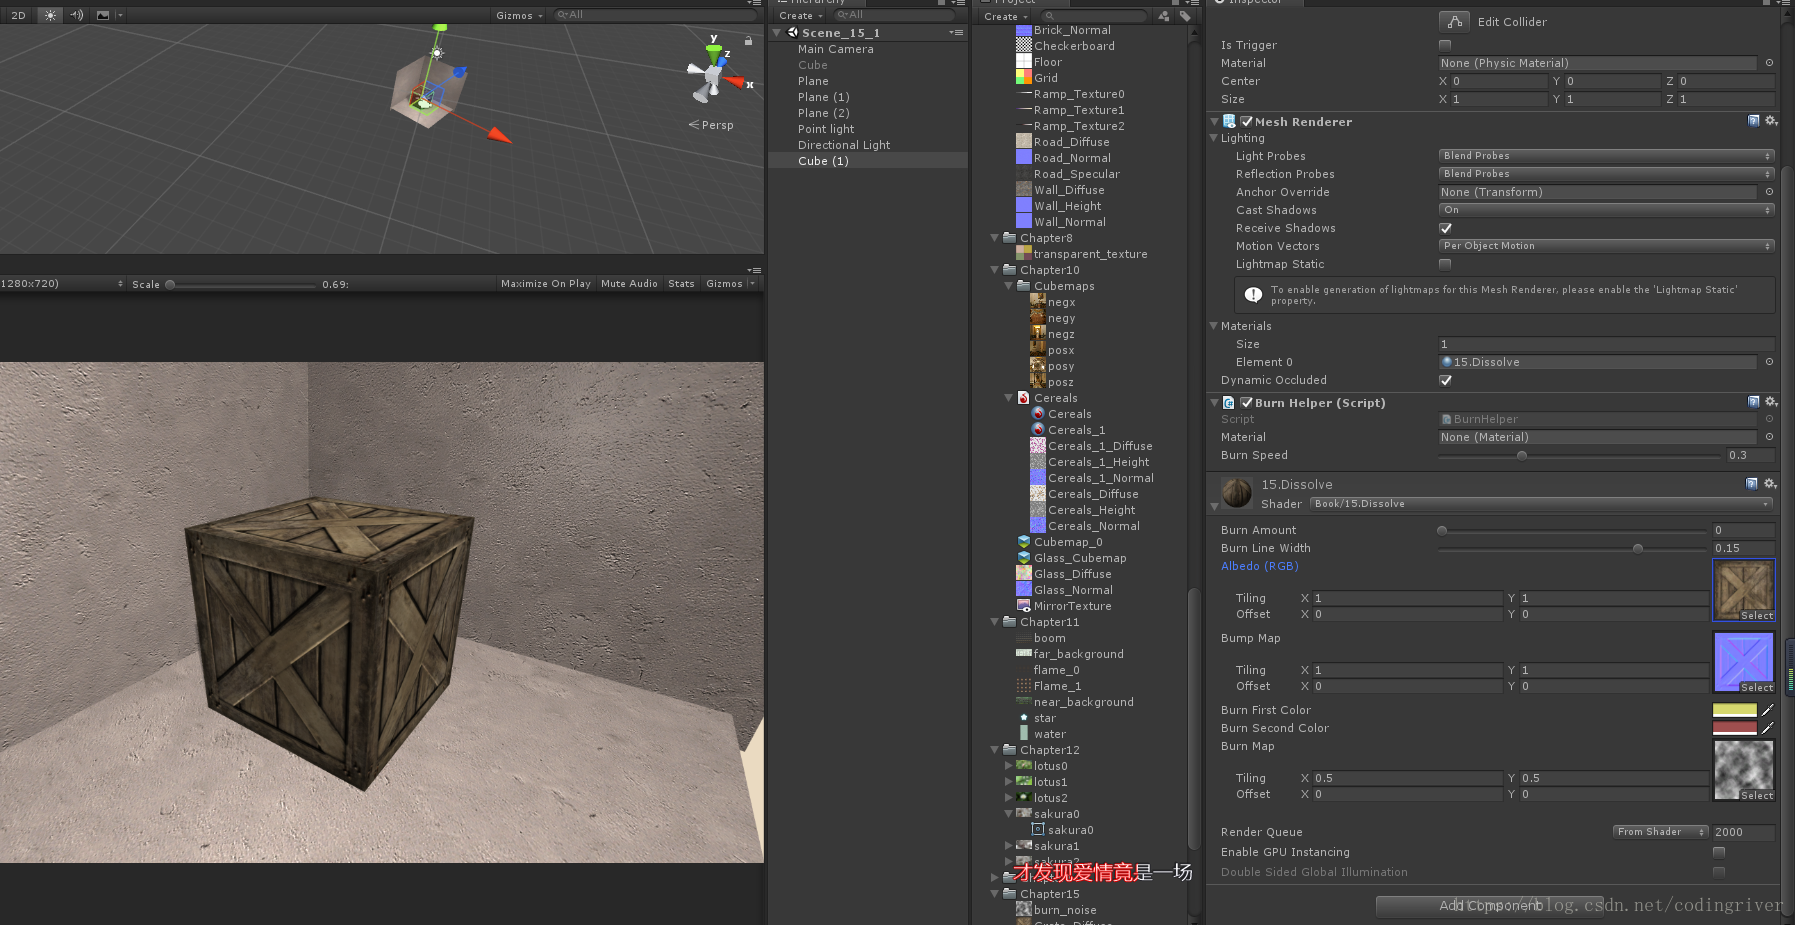Enable the Lightmap Static checkbox
Viewport: 1795px width, 925px height.
(1445, 264)
